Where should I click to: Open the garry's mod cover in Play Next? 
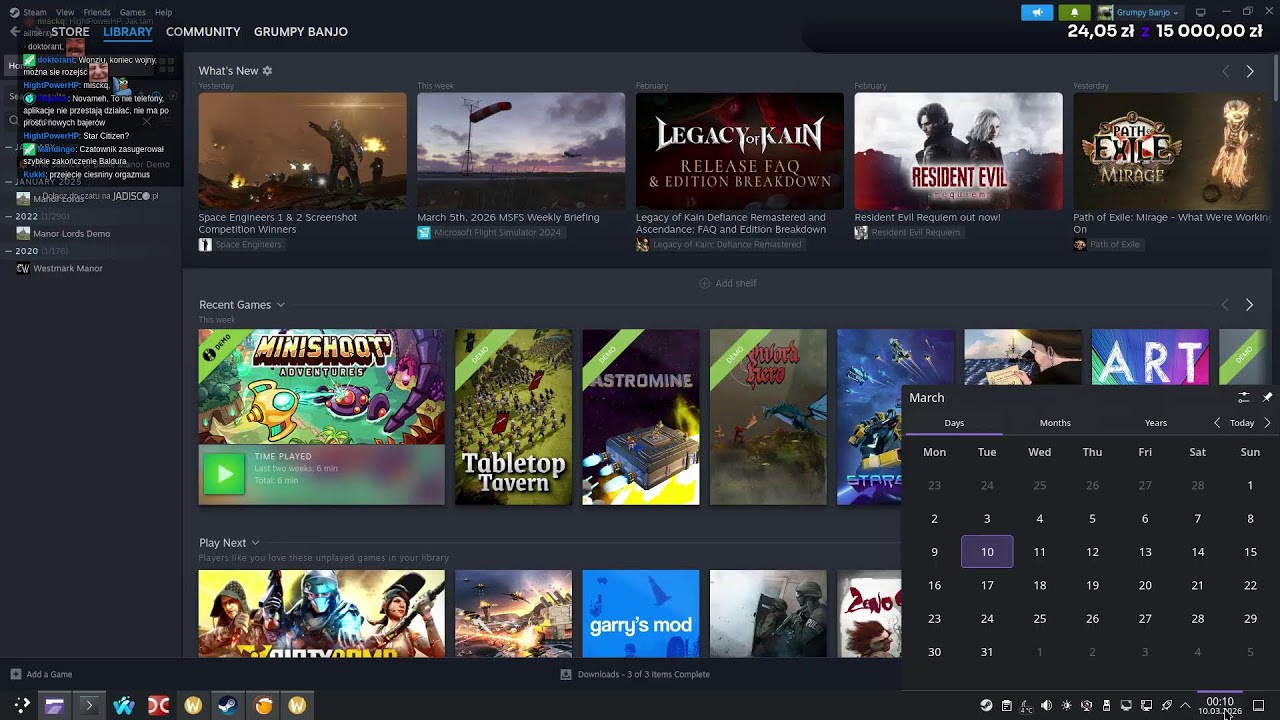[x=641, y=614]
